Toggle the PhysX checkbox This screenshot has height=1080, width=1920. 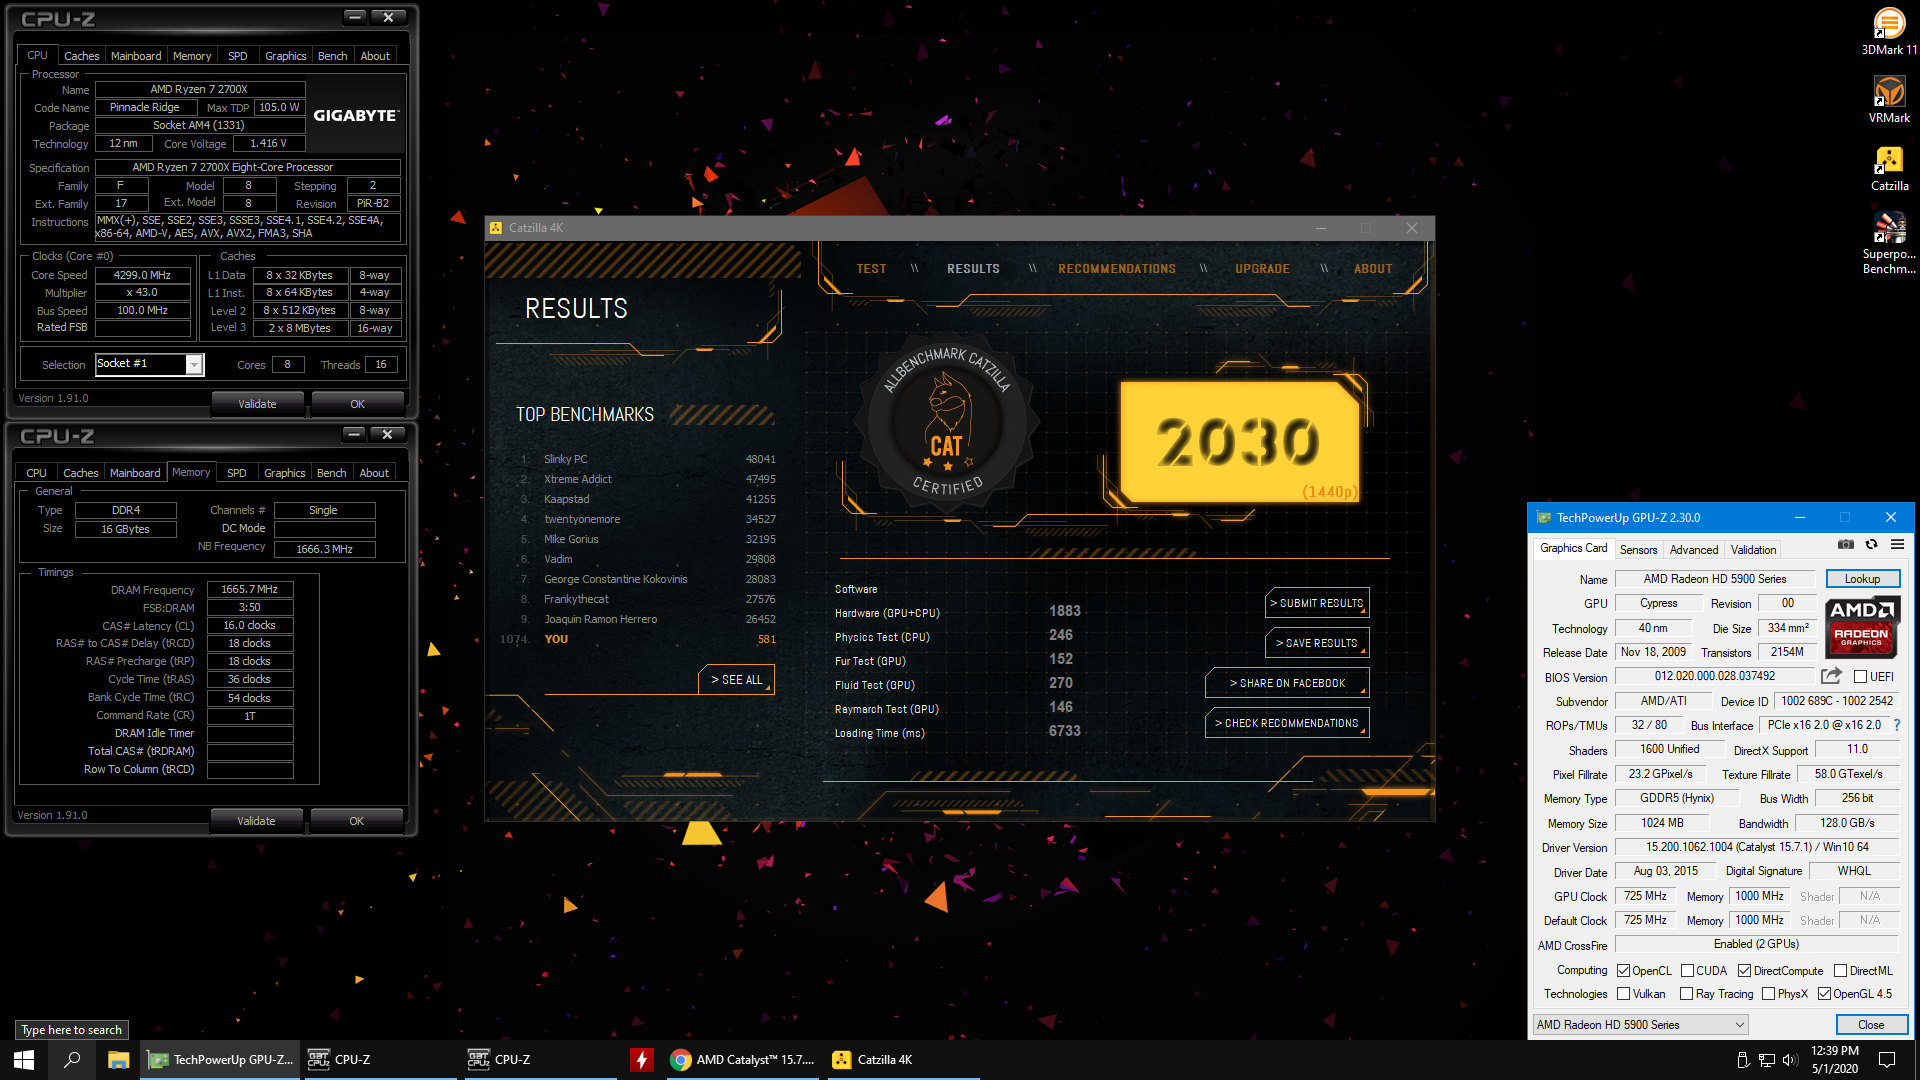(x=1768, y=993)
